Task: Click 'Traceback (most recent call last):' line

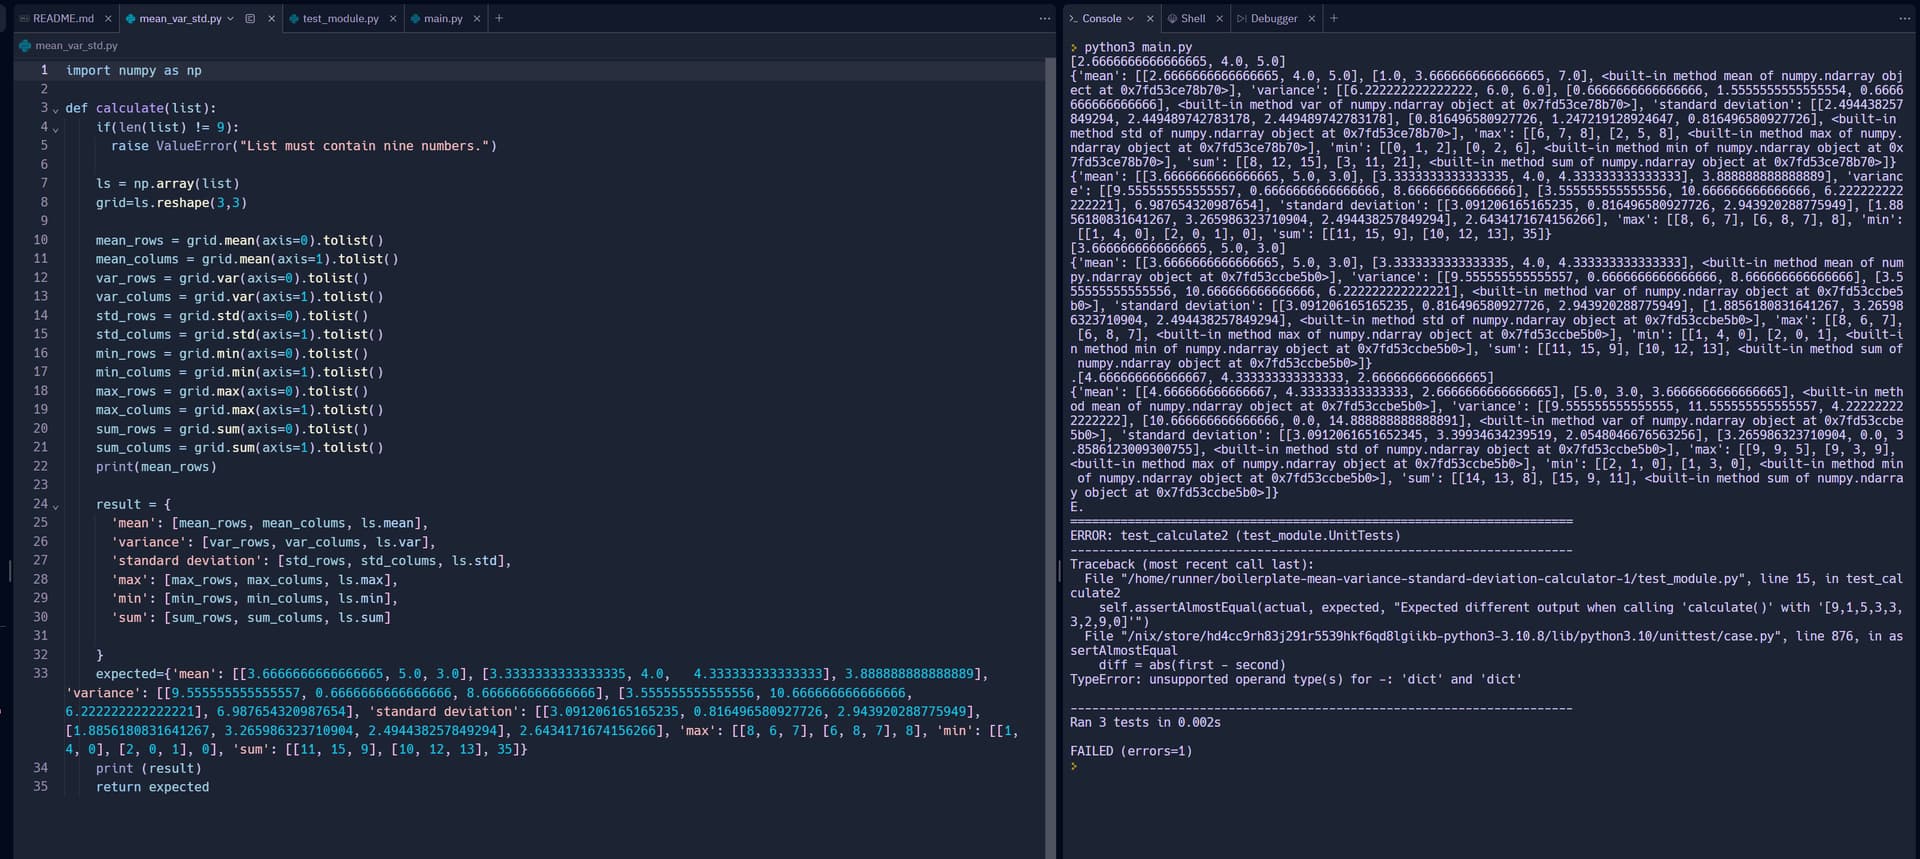Action: [x=1192, y=565]
